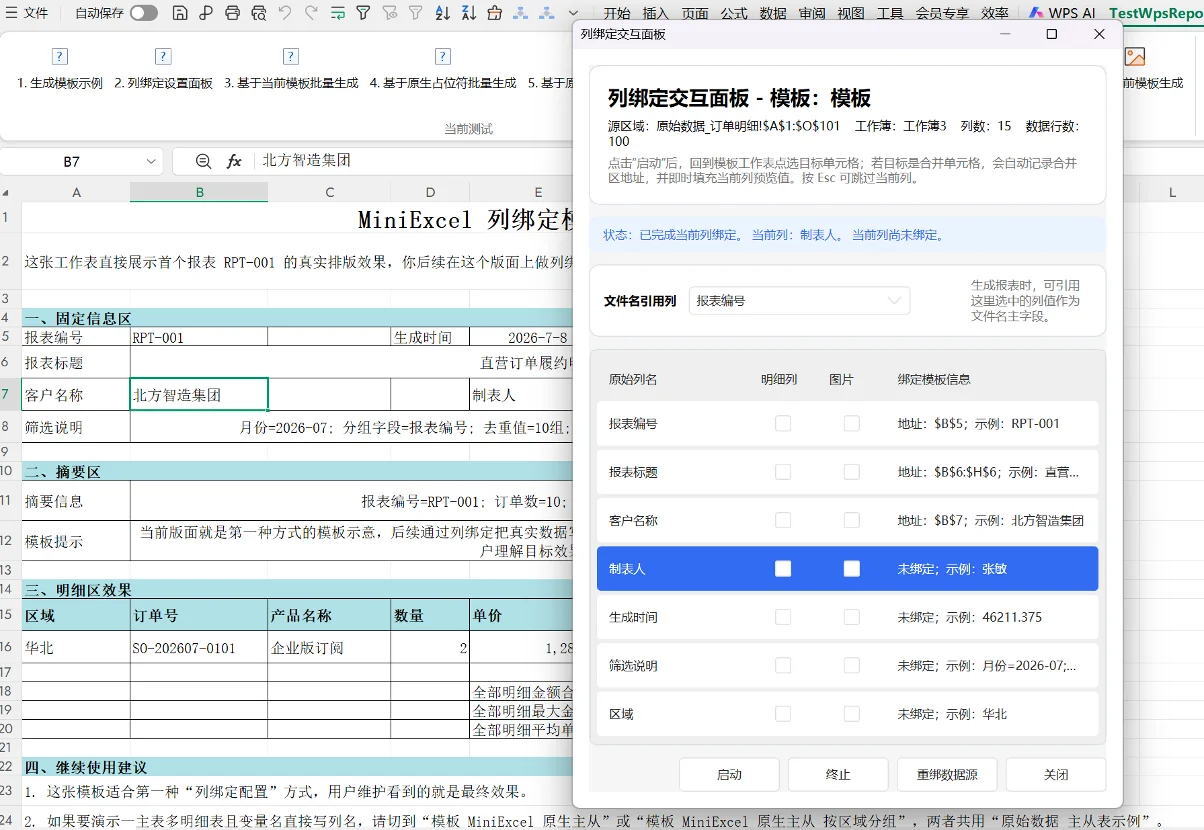This screenshot has height=830, width=1204.
Task: Expand the quick toolbar overflow chevron
Action: (x=573, y=13)
